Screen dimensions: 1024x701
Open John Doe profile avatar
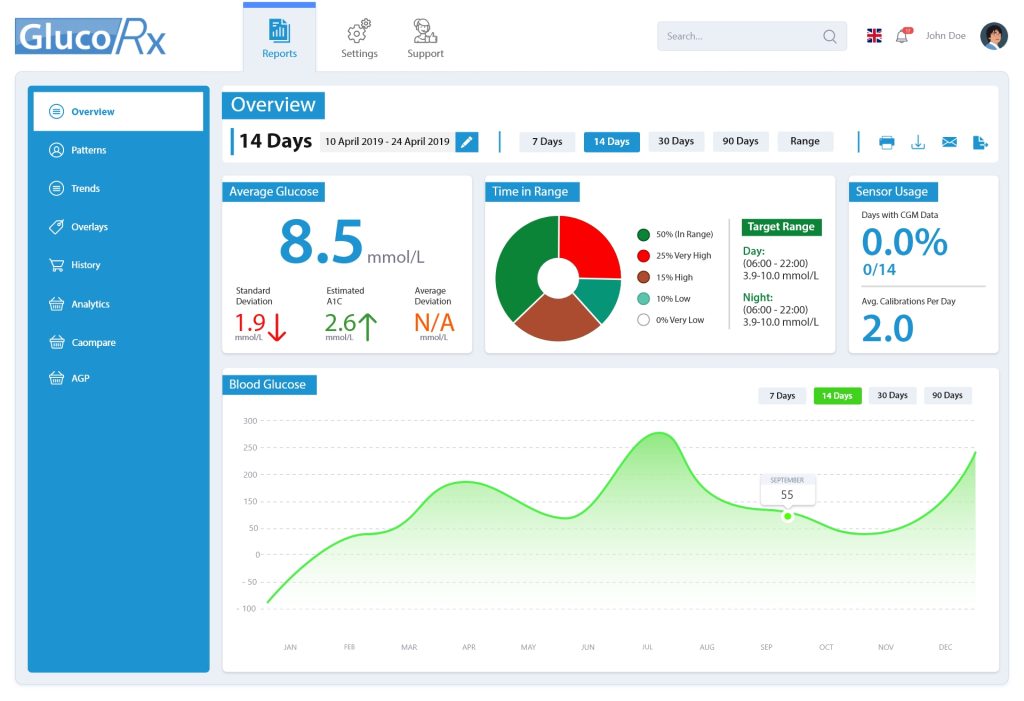[993, 36]
